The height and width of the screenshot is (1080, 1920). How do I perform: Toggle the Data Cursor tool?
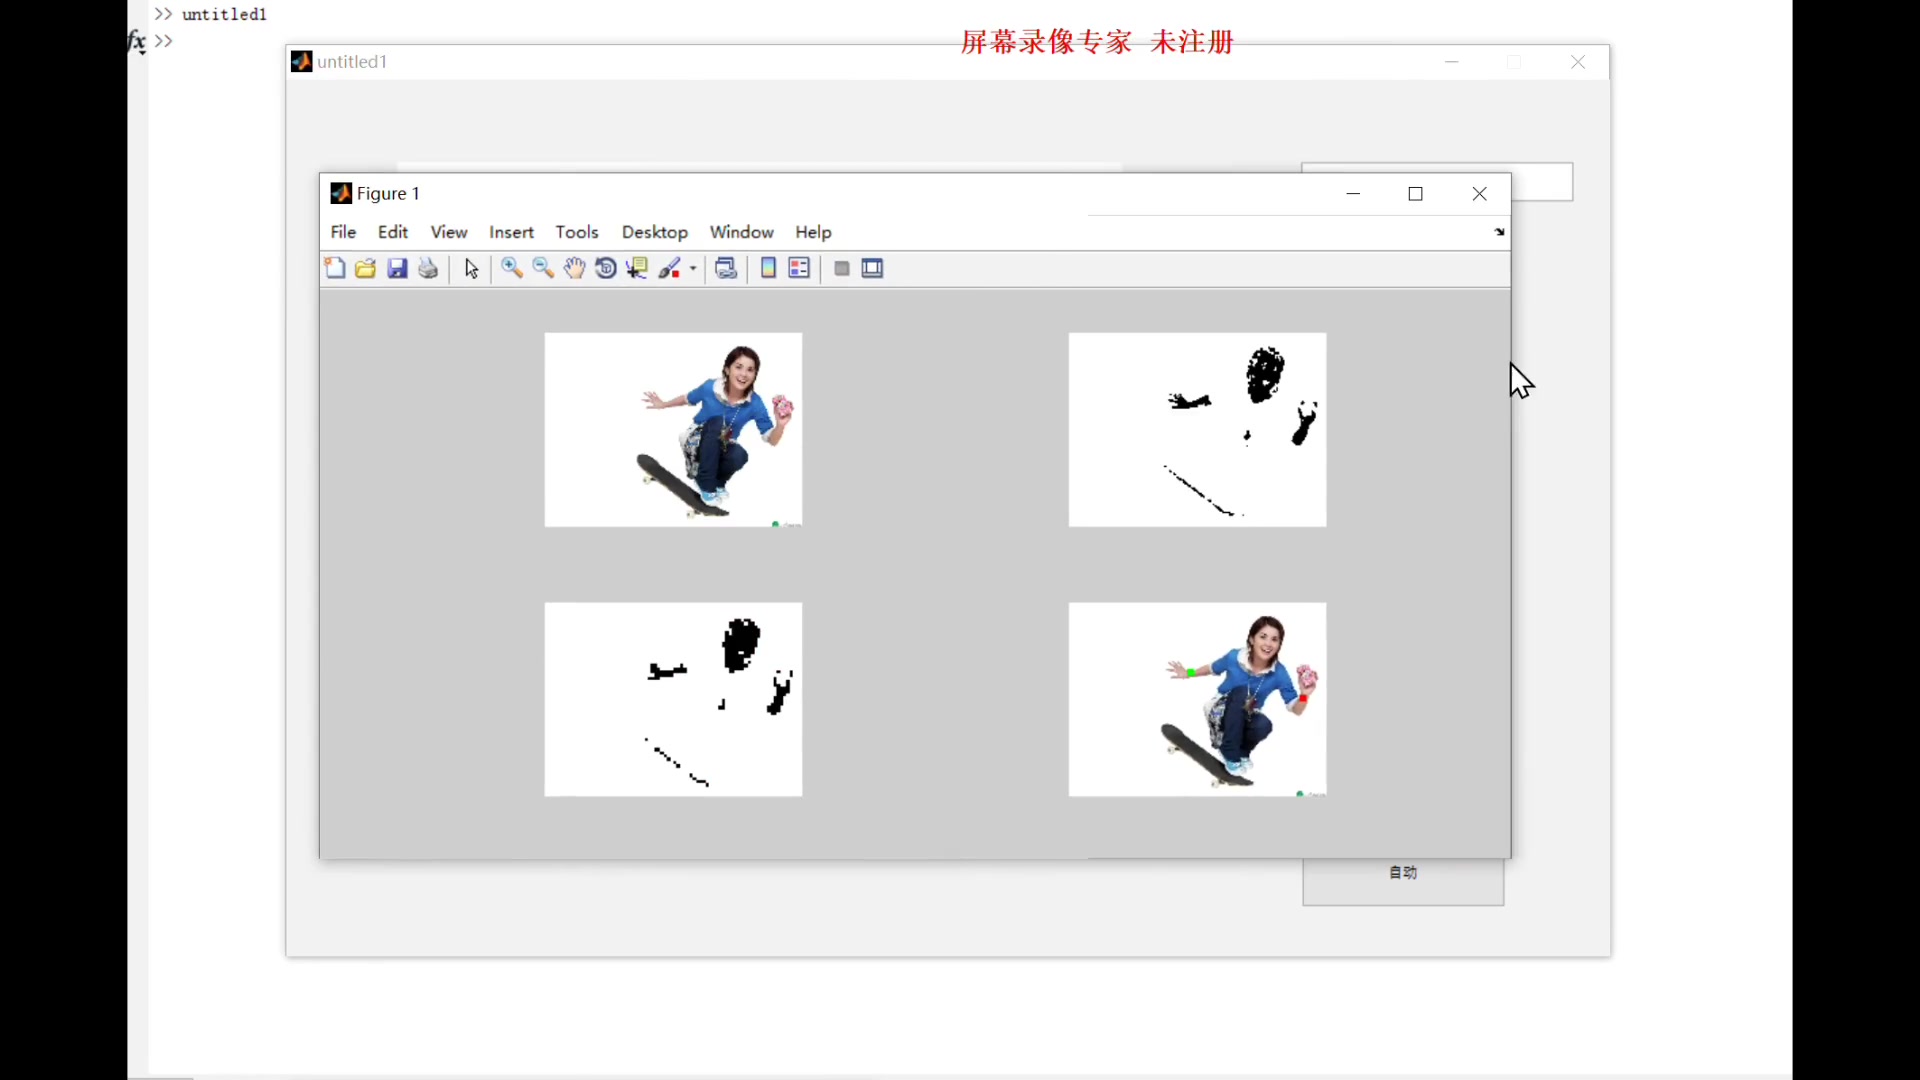click(637, 268)
